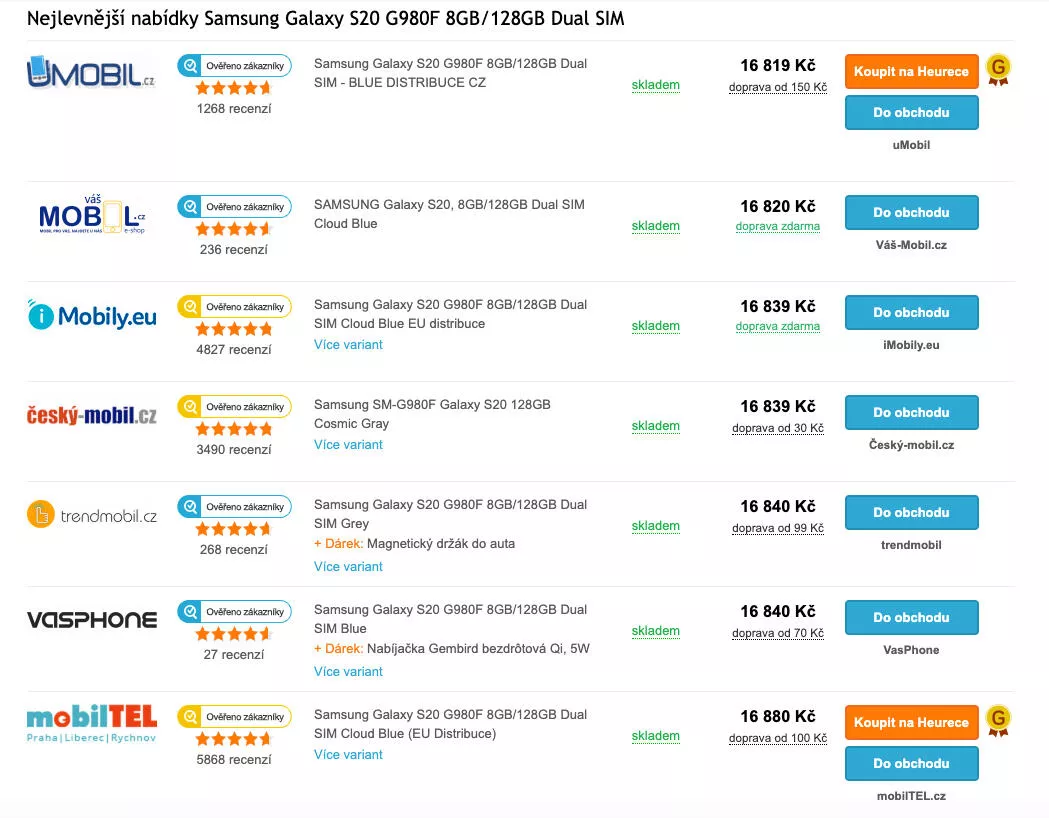Click the uMobil.cz shop logo

[91, 72]
